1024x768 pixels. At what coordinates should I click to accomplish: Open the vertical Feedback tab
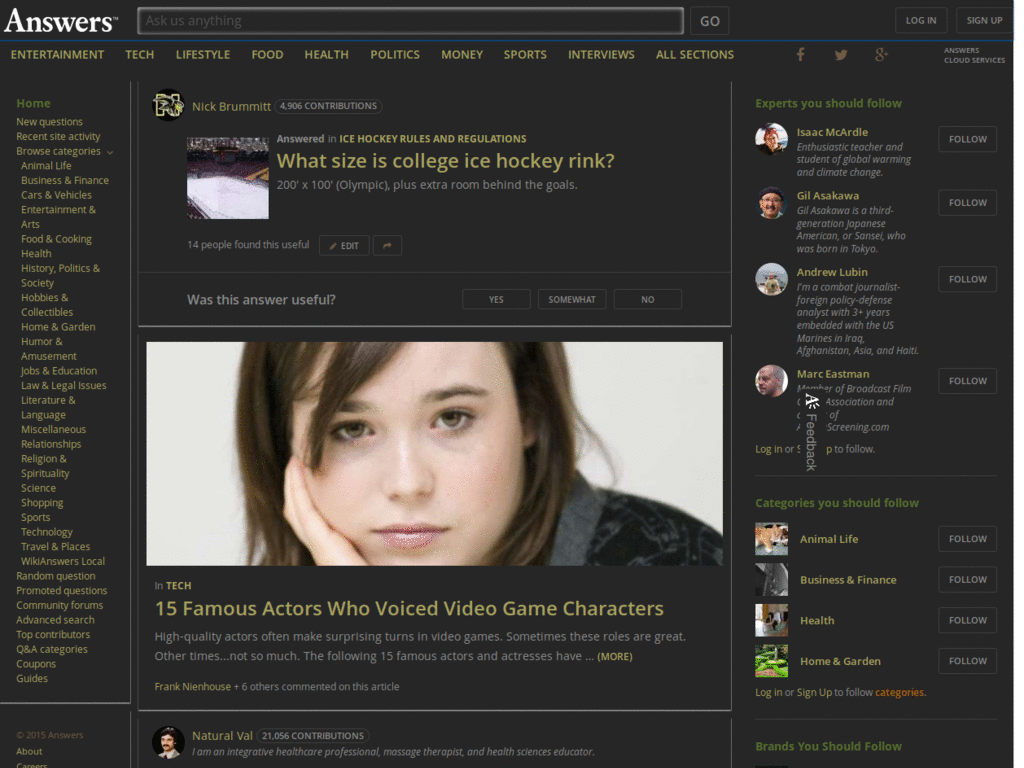tap(811, 432)
